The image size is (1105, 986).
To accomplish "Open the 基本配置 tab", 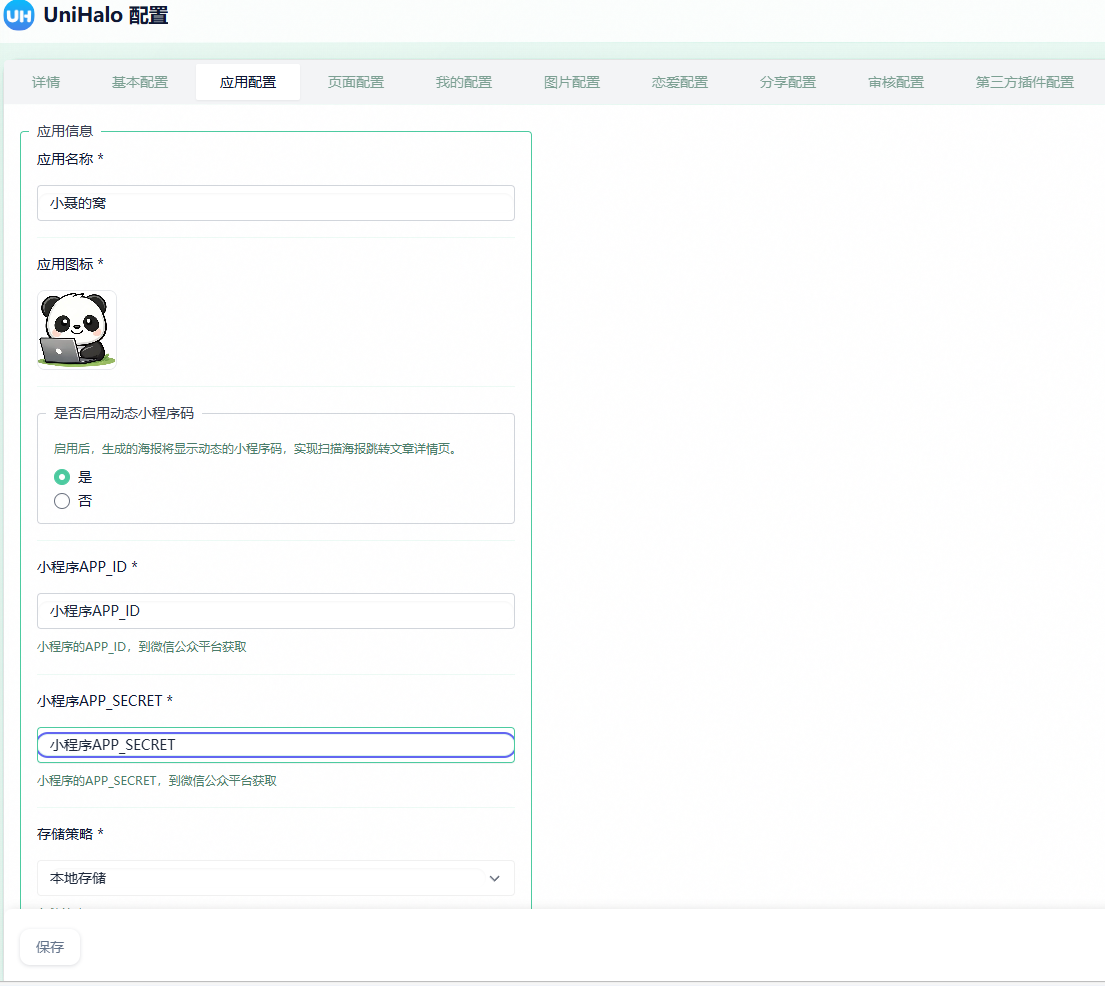I will coord(139,82).
